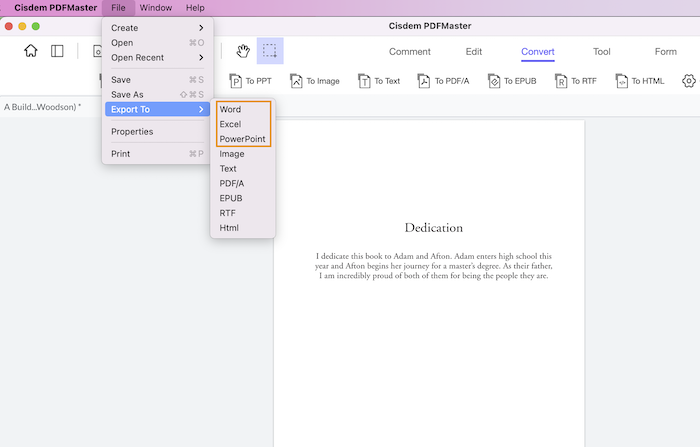The width and height of the screenshot is (700, 447).
Task: Expand the Open Recent submenu
Action: 157,57
